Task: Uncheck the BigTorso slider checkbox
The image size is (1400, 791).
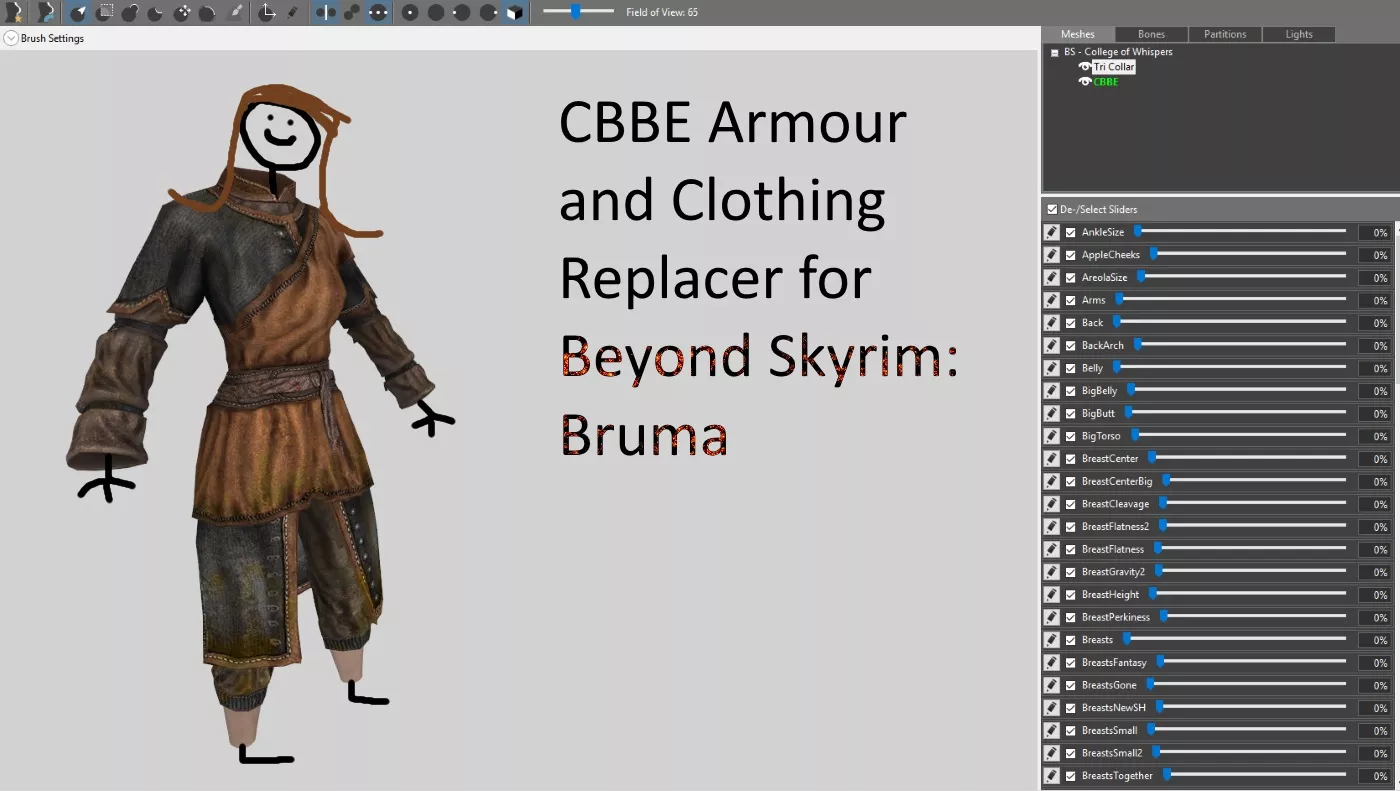Action: 1071,436
